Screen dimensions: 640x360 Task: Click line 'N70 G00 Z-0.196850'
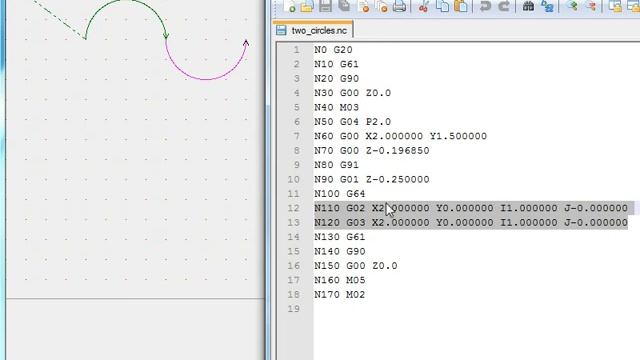tap(372, 151)
